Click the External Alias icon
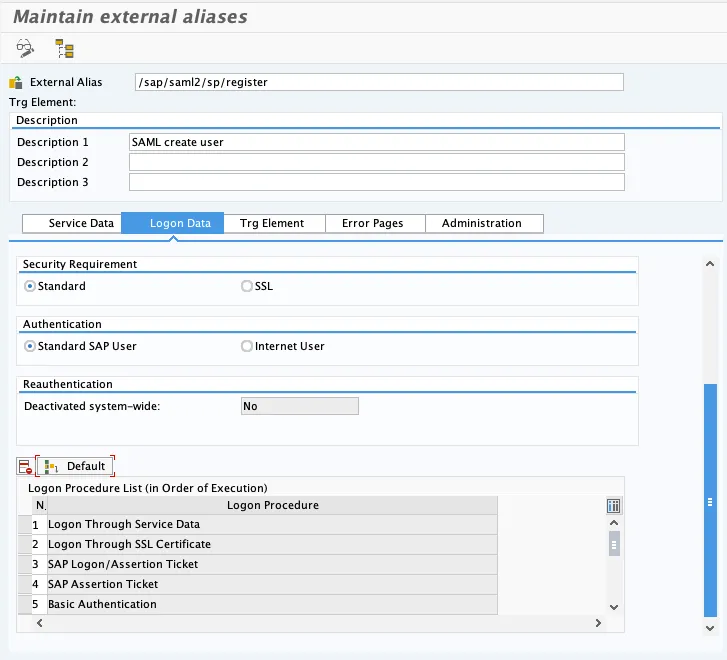The width and height of the screenshot is (727, 660). pos(15,82)
